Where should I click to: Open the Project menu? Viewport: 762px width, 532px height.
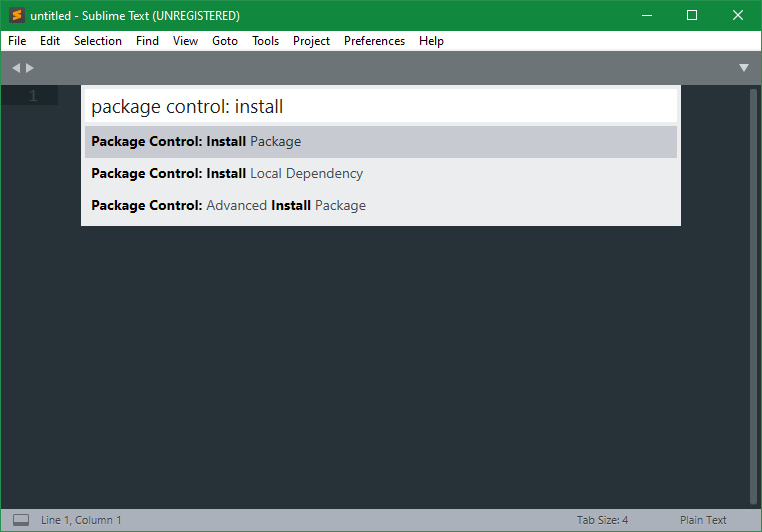[x=311, y=41]
